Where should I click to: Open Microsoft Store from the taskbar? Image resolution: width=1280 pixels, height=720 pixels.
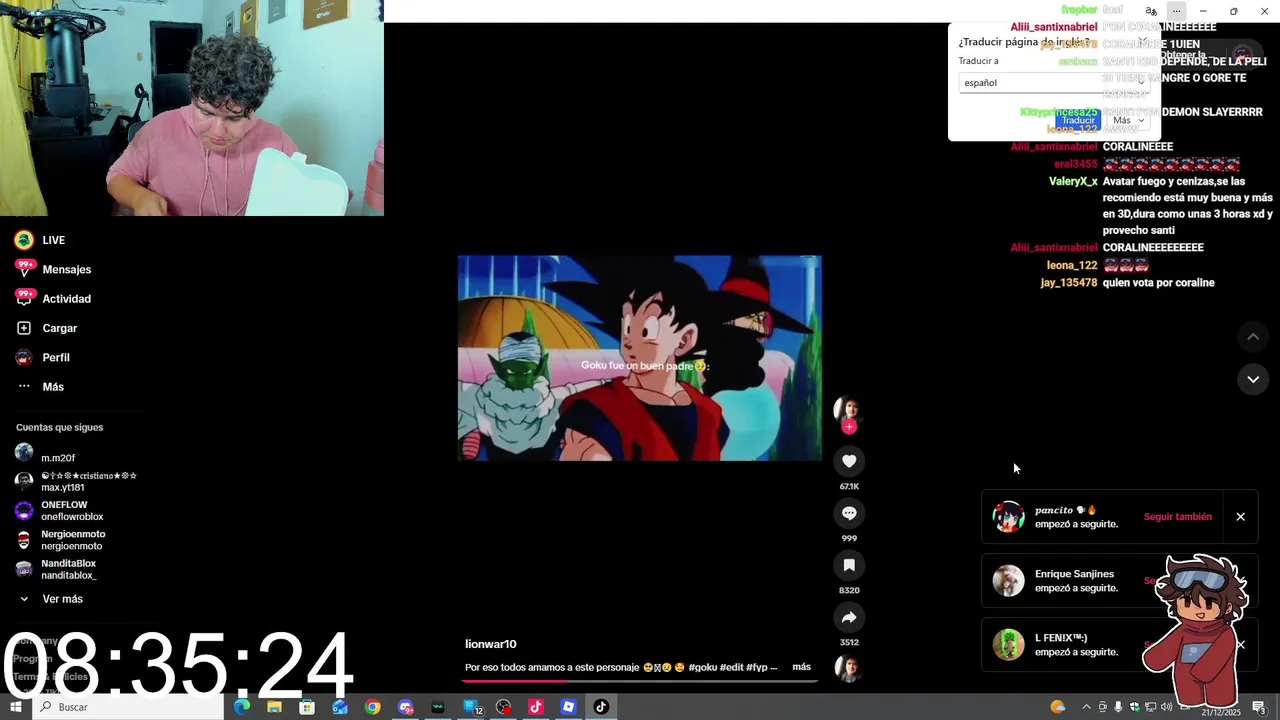coord(307,707)
